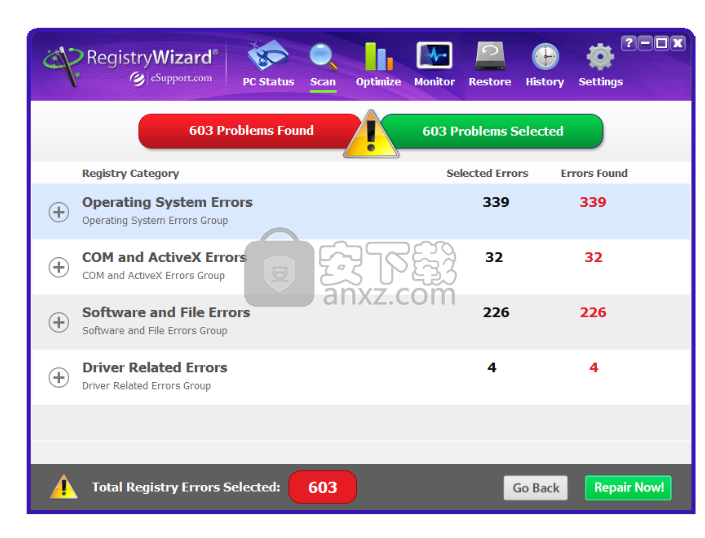Click the Repair Now! button
The image size is (705, 538).
click(628, 488)
